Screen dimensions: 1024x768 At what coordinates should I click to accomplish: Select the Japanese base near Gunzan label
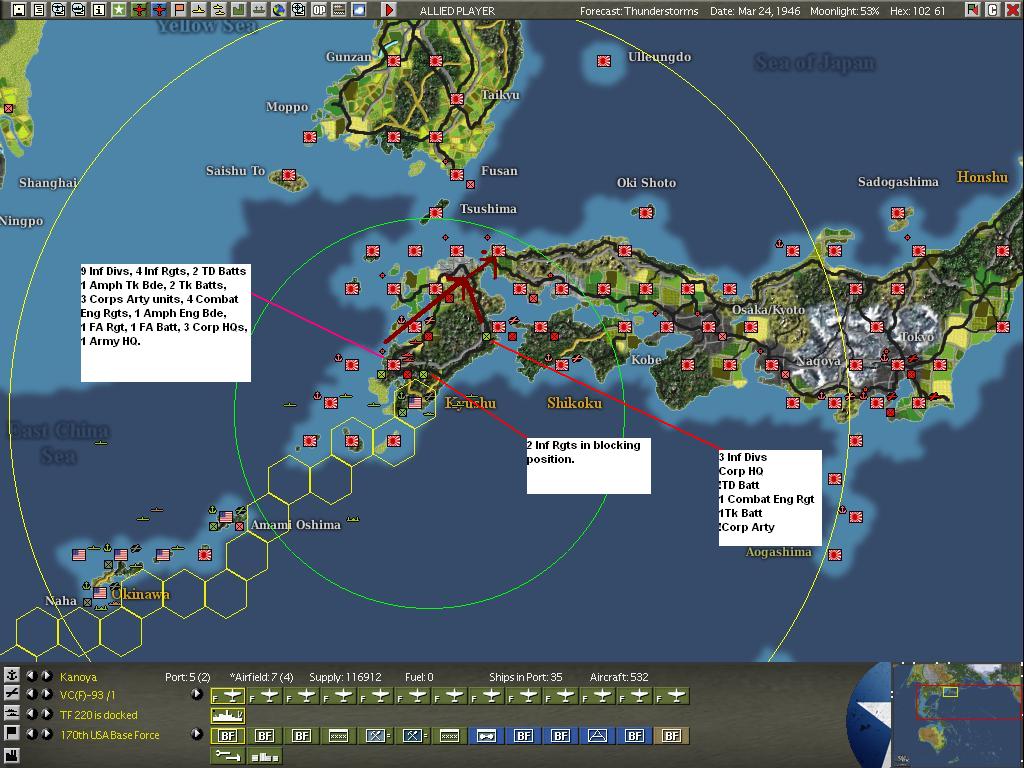coord(393,61)
